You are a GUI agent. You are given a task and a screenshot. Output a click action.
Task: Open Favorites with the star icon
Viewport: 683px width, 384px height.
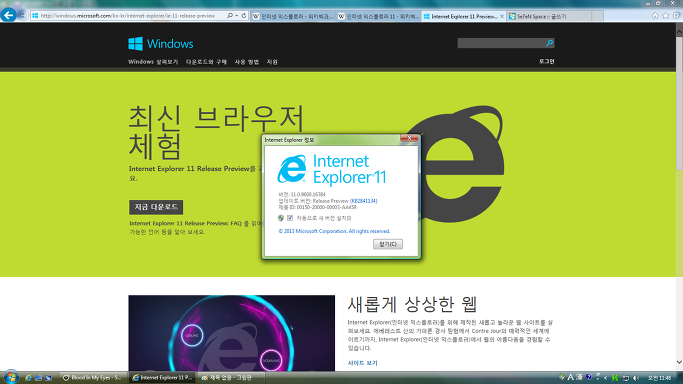[x=666, y=16]
